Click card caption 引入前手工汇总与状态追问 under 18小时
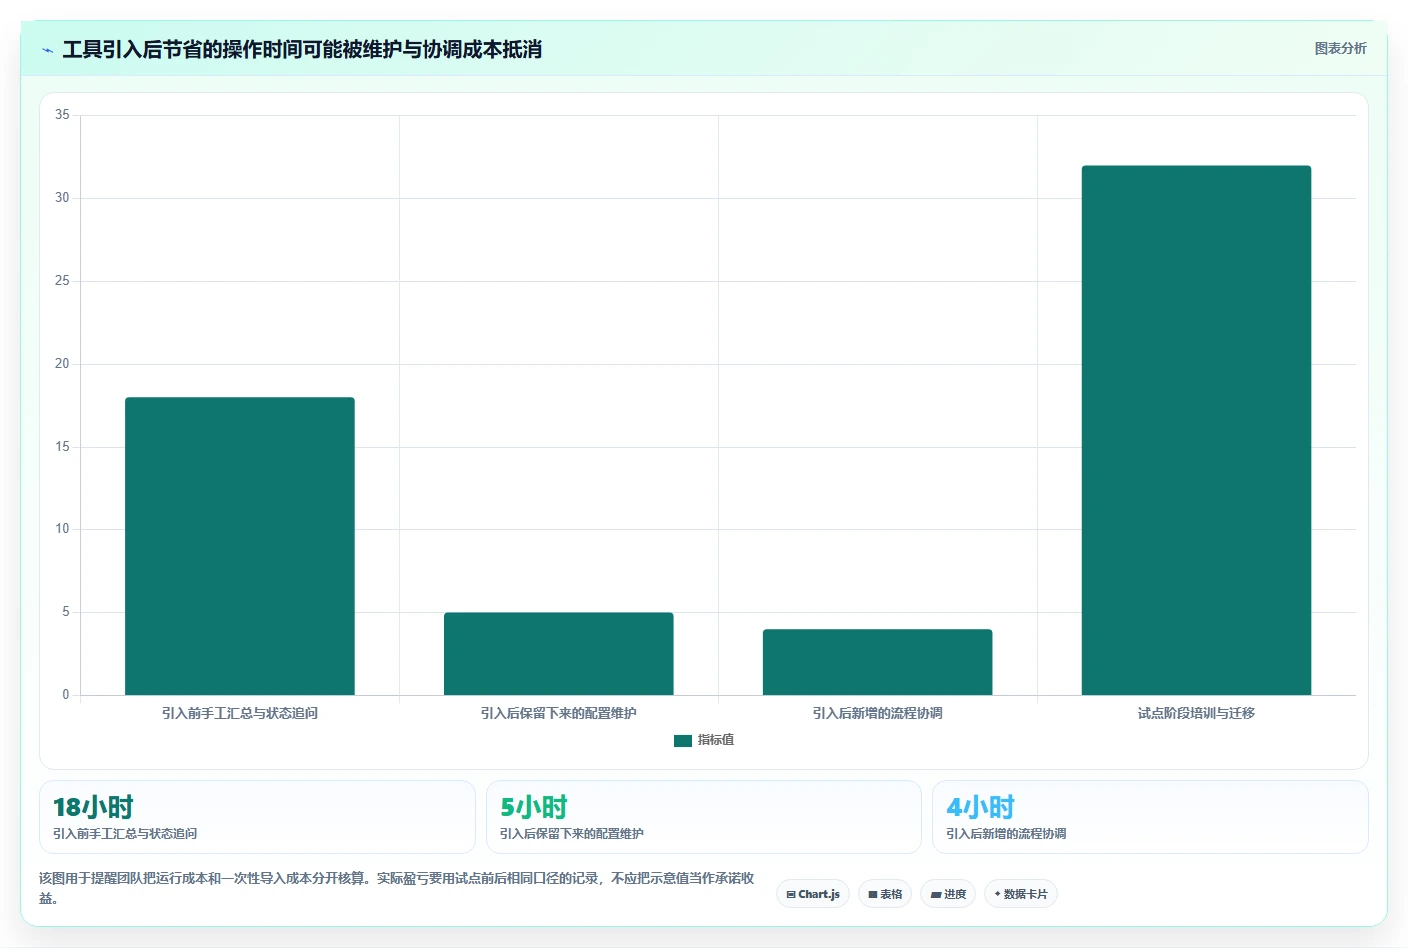This screenshot has height=948, width=1408. (125, 833)
